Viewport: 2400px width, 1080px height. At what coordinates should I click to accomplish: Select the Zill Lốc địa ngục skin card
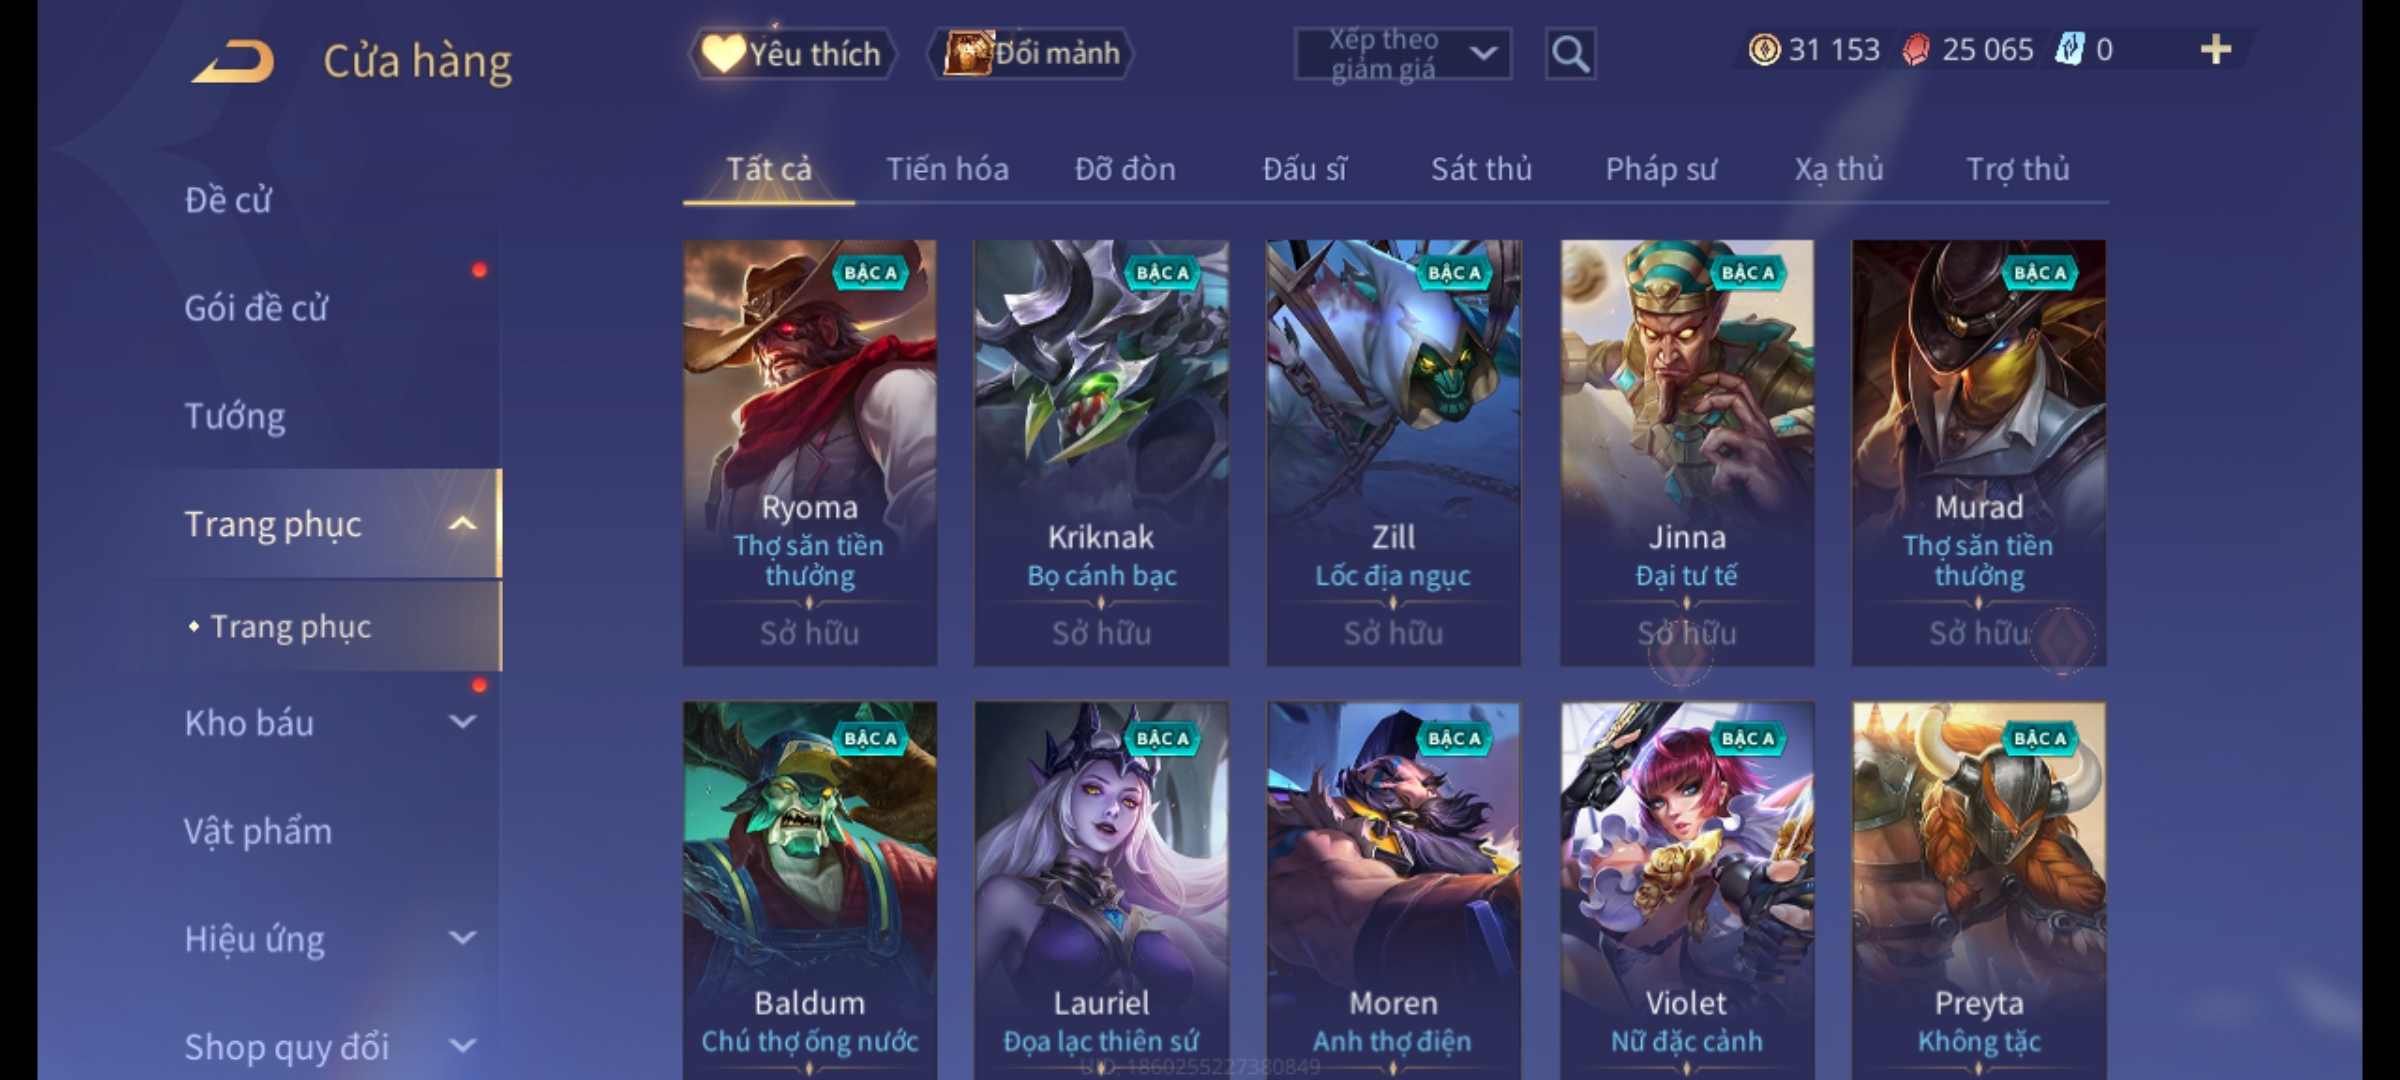(x=1393, y=453)
